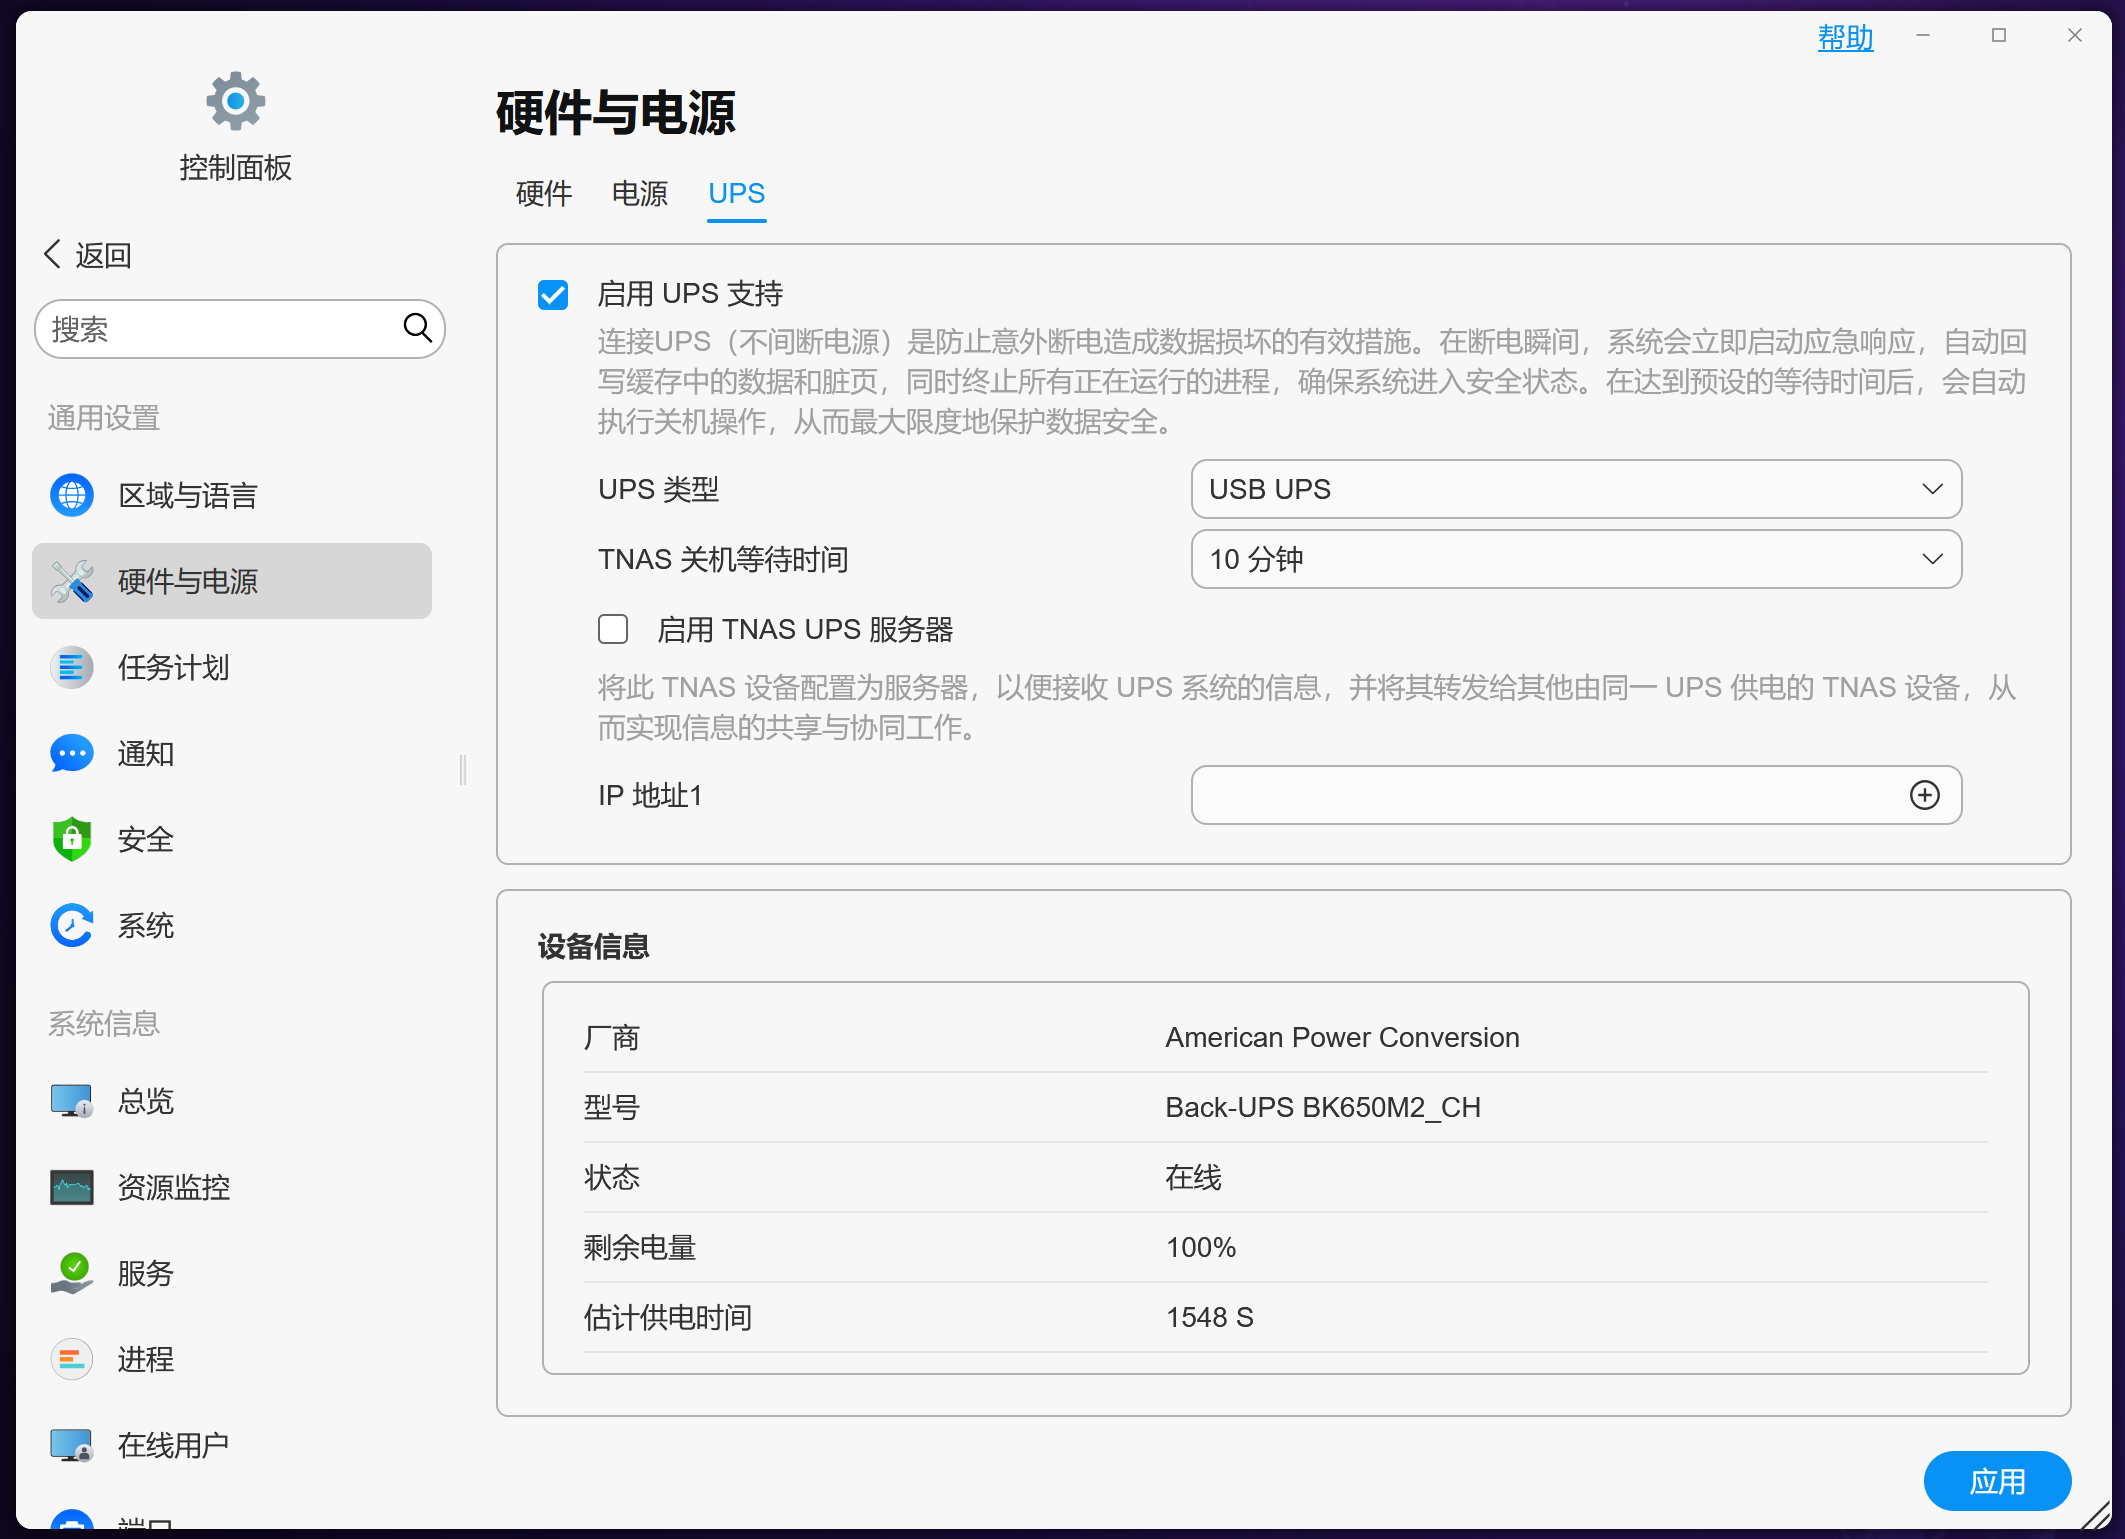The image size is (2125, 1539).
Task: Enable the TNAS UPS server (启用 TNAS UPS 服务器) checkbox
Action: tap(613, 629)
